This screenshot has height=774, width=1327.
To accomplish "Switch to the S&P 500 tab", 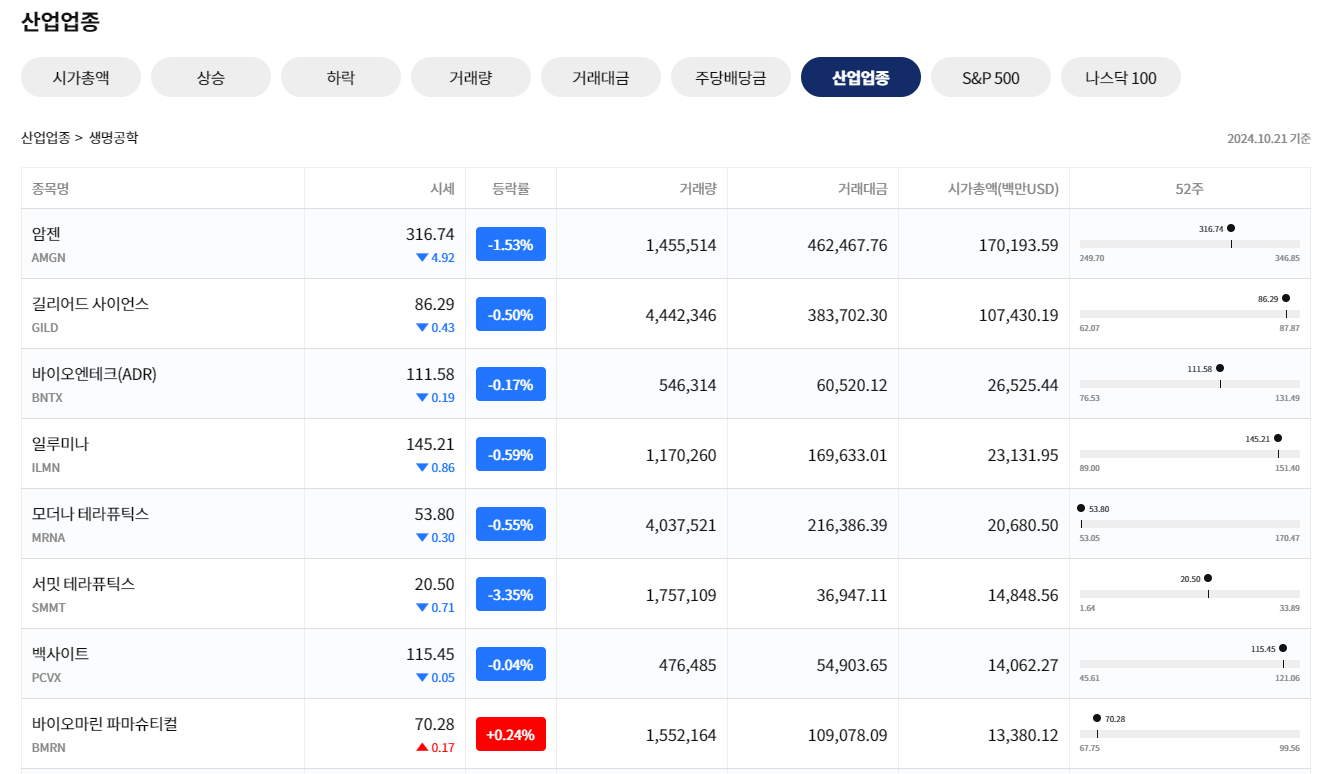I will point(991,77).
